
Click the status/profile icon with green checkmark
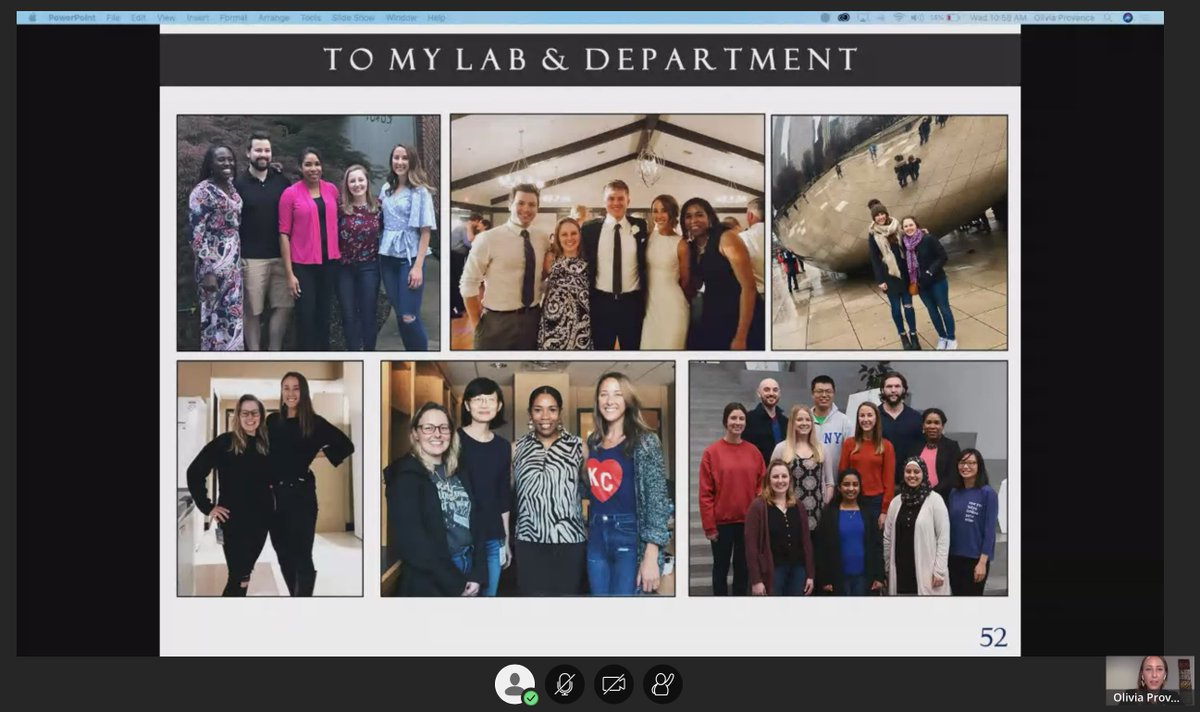click(515, 684)
